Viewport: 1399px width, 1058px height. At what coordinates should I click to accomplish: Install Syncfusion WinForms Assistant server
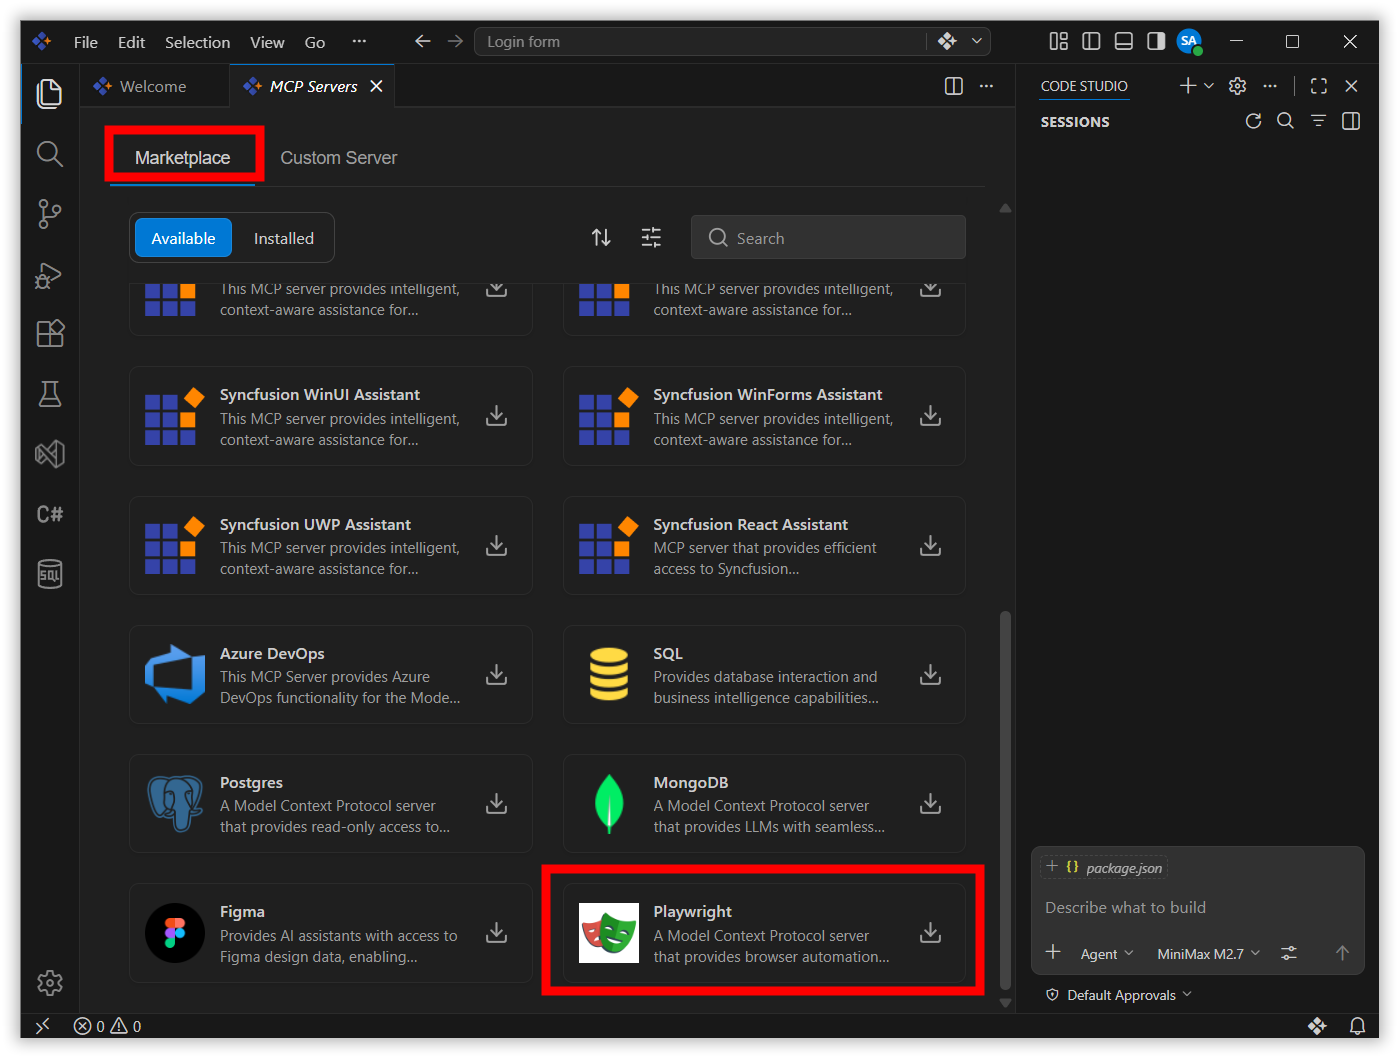pos(930,415)
